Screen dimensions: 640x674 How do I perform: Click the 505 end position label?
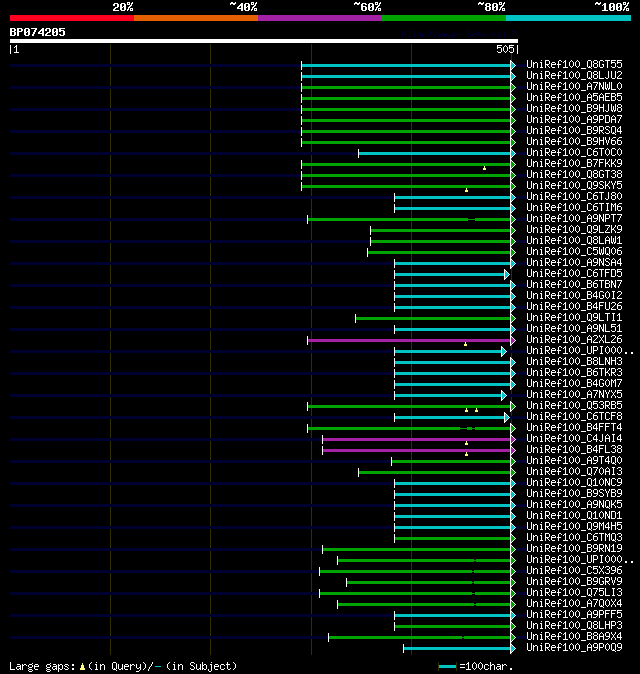click(x=505, y=49)
